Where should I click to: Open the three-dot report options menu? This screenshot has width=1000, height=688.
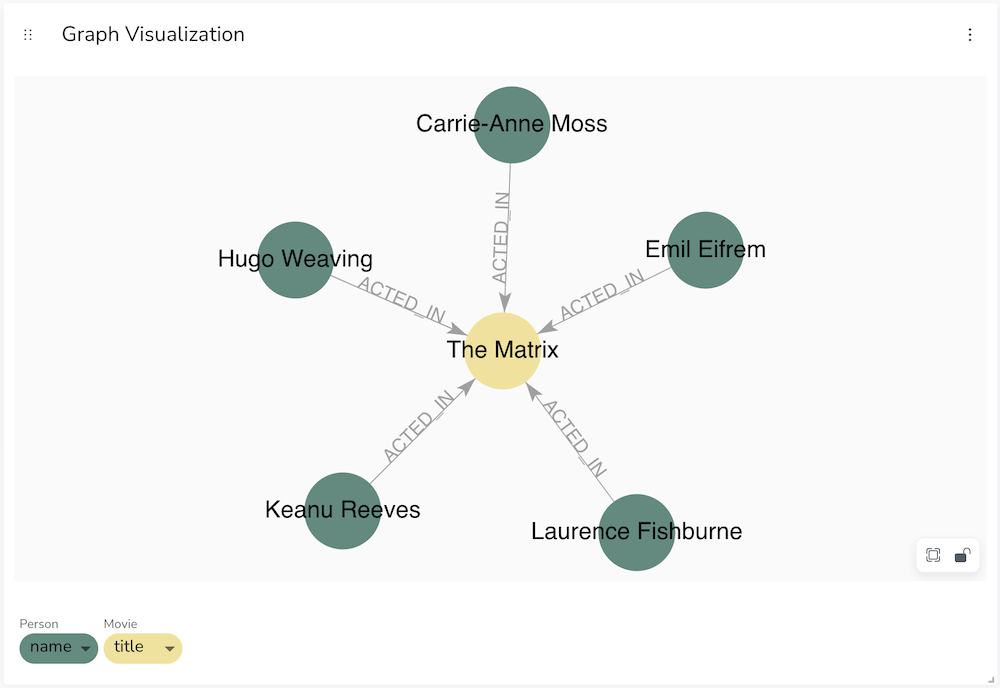pos(969,34)
